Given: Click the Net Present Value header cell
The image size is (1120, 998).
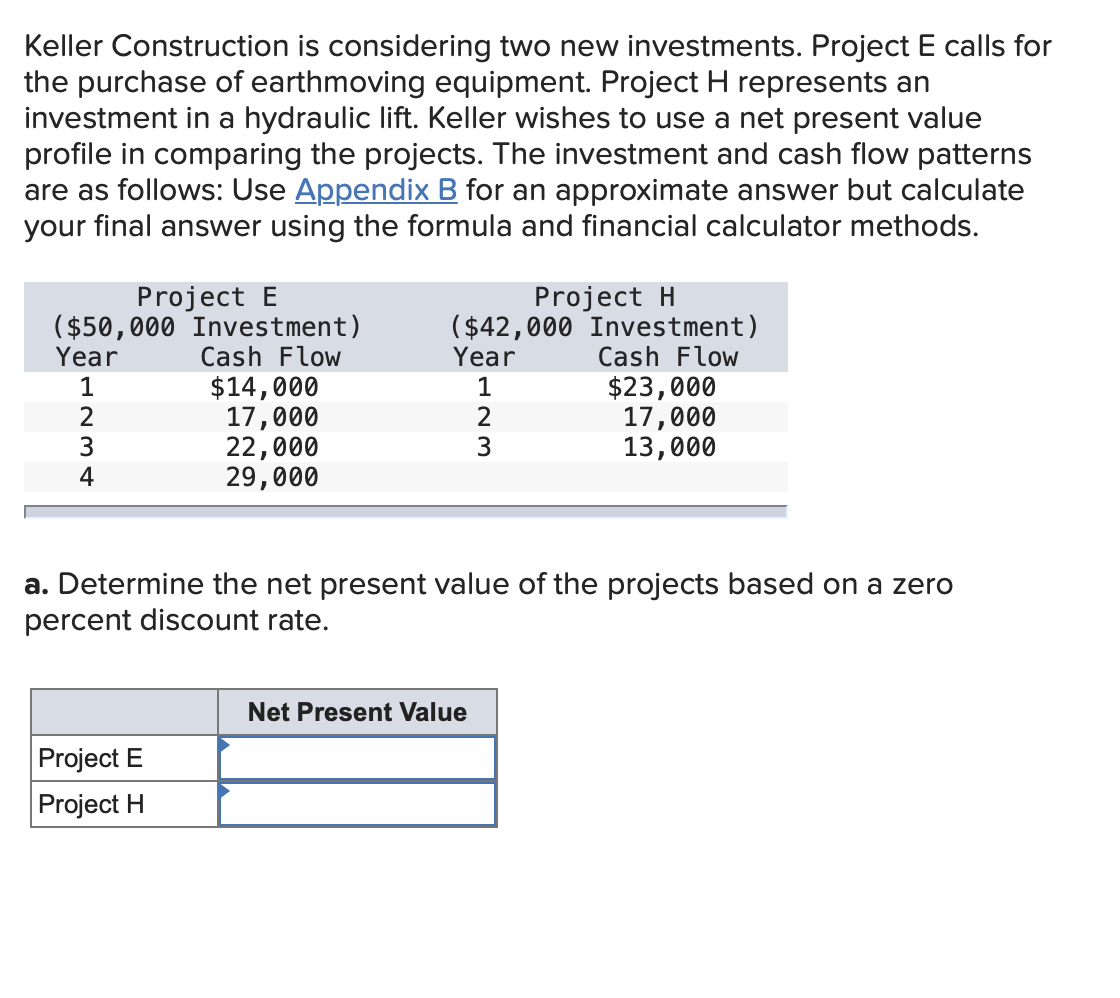Looking at the screenshot, I should (x=356, y=712).
